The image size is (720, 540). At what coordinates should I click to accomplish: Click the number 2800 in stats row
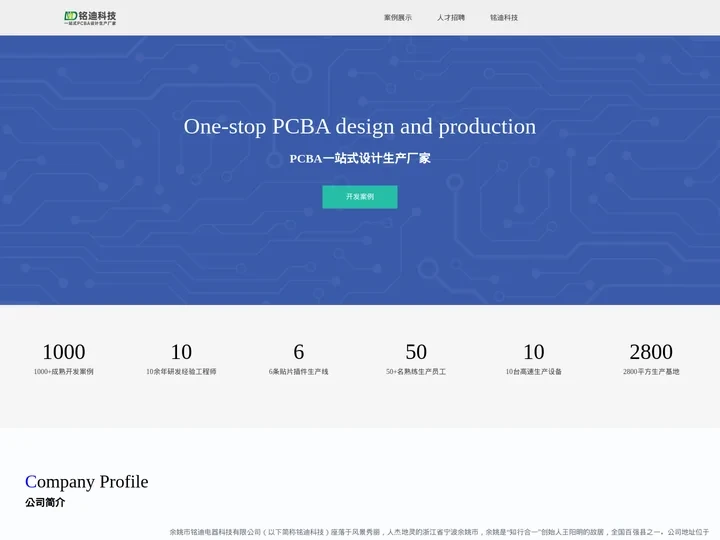pyautogui.click(x=651, y=352)
